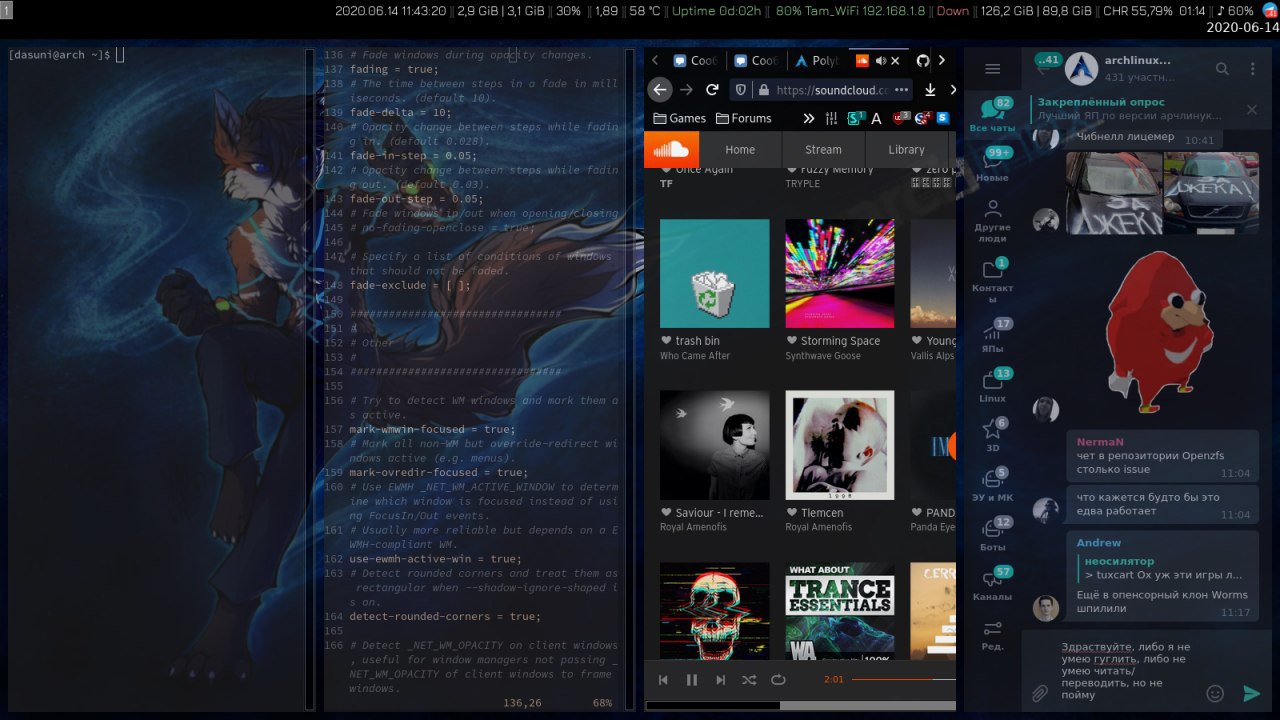The height and width of the screenshot is (720, 1280).
Task: Play the trash bin track cover
Action: (x=715, y=273)
